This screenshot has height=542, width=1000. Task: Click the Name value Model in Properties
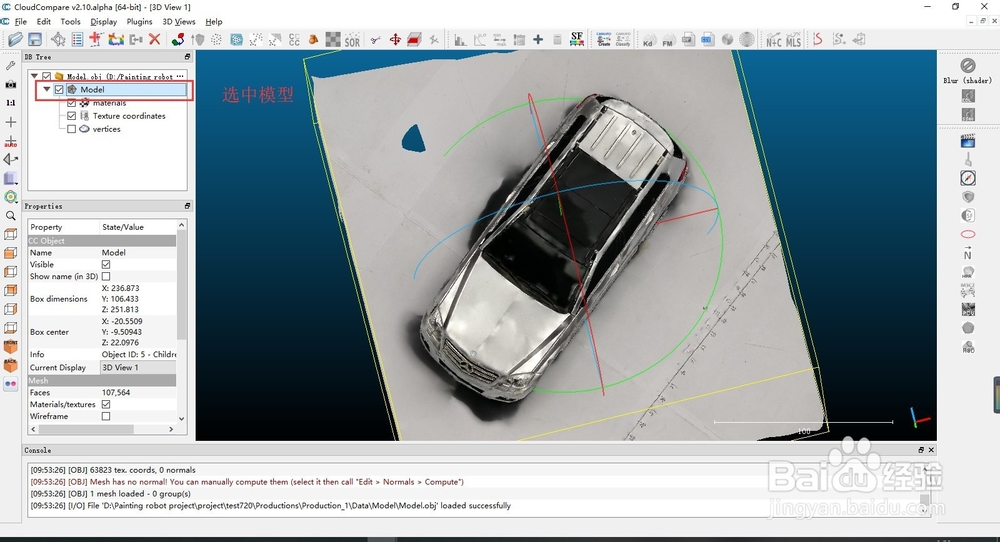114,253
